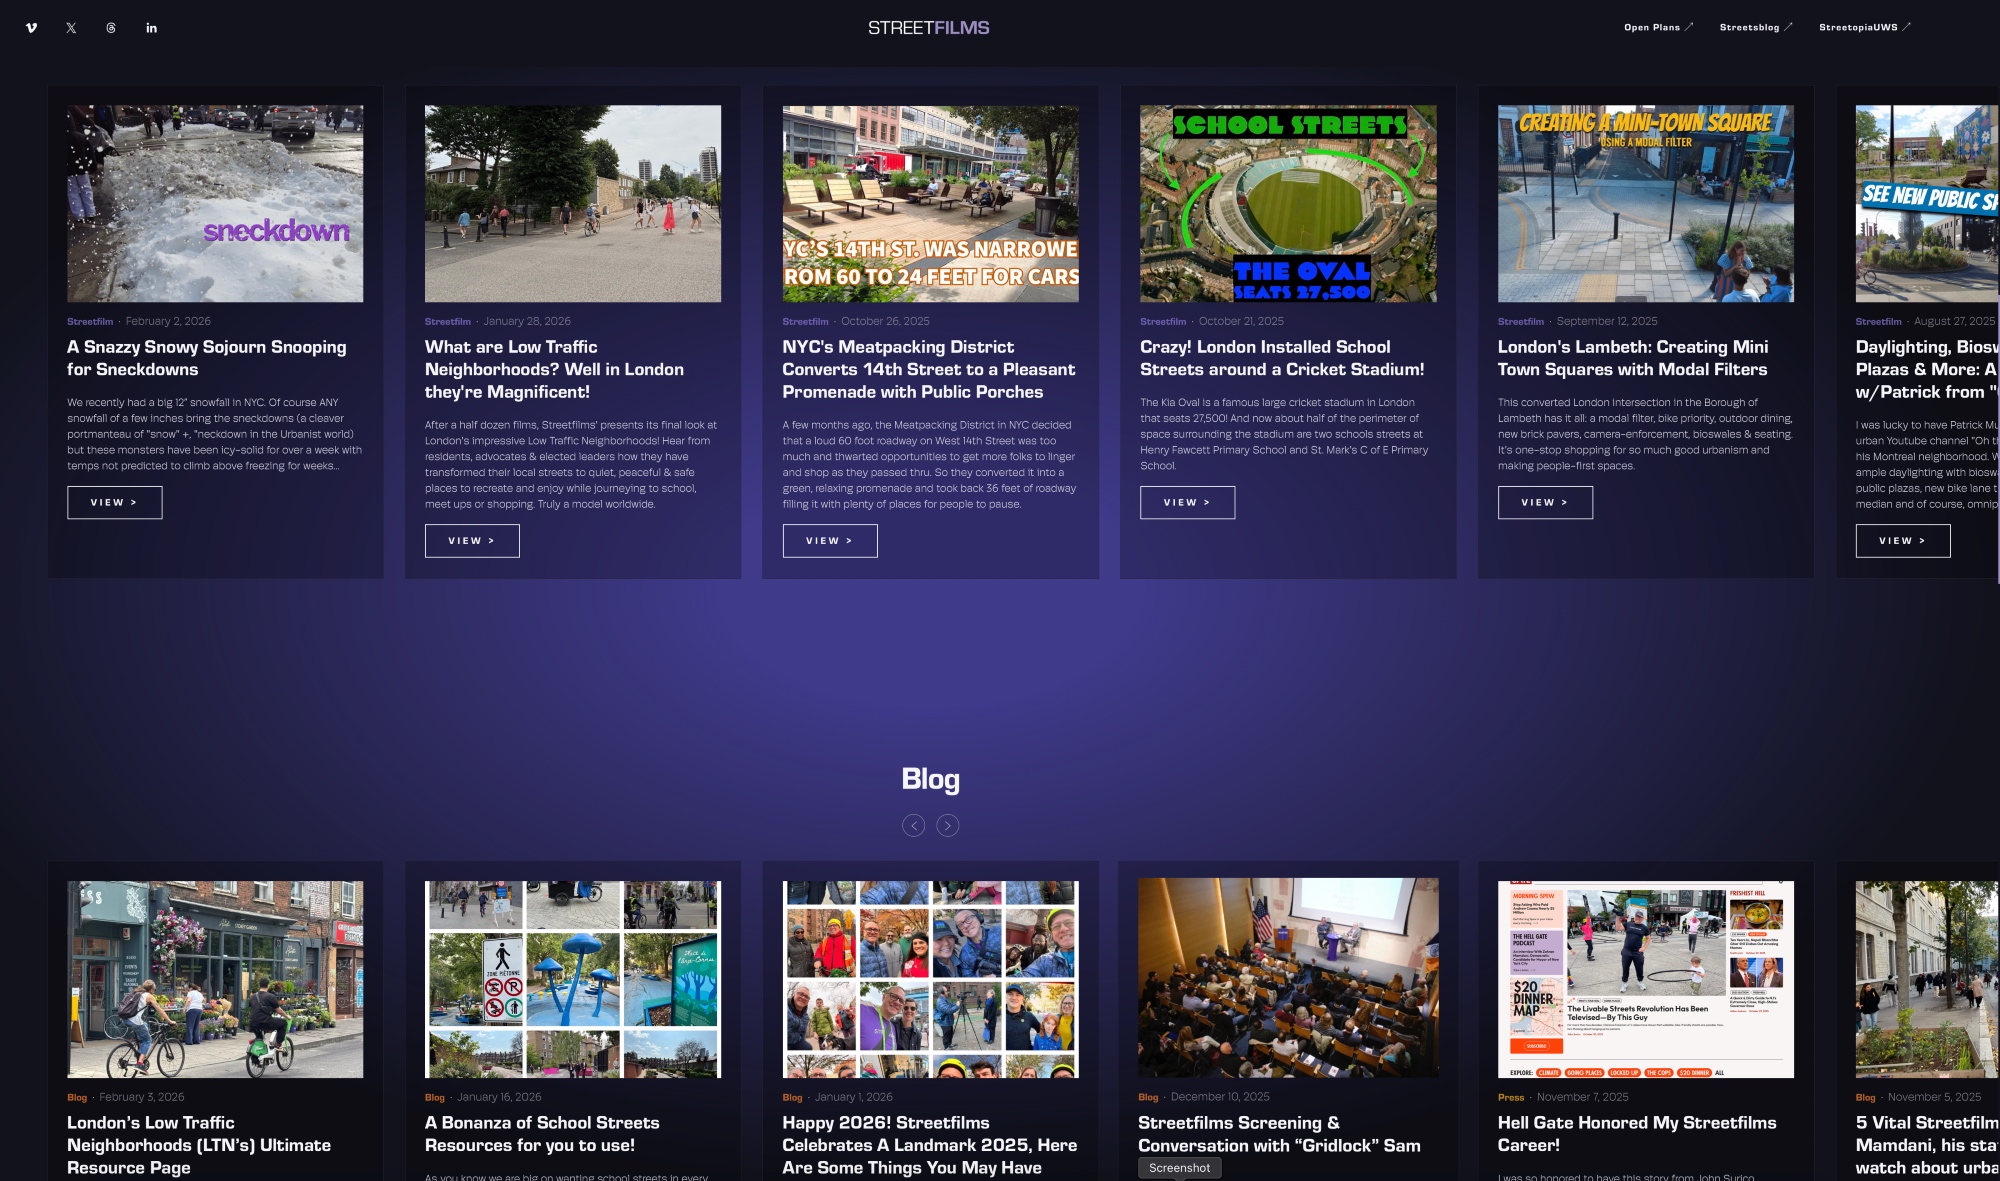Open the sneckdown snow thumbnail

[x=215, y=204]
